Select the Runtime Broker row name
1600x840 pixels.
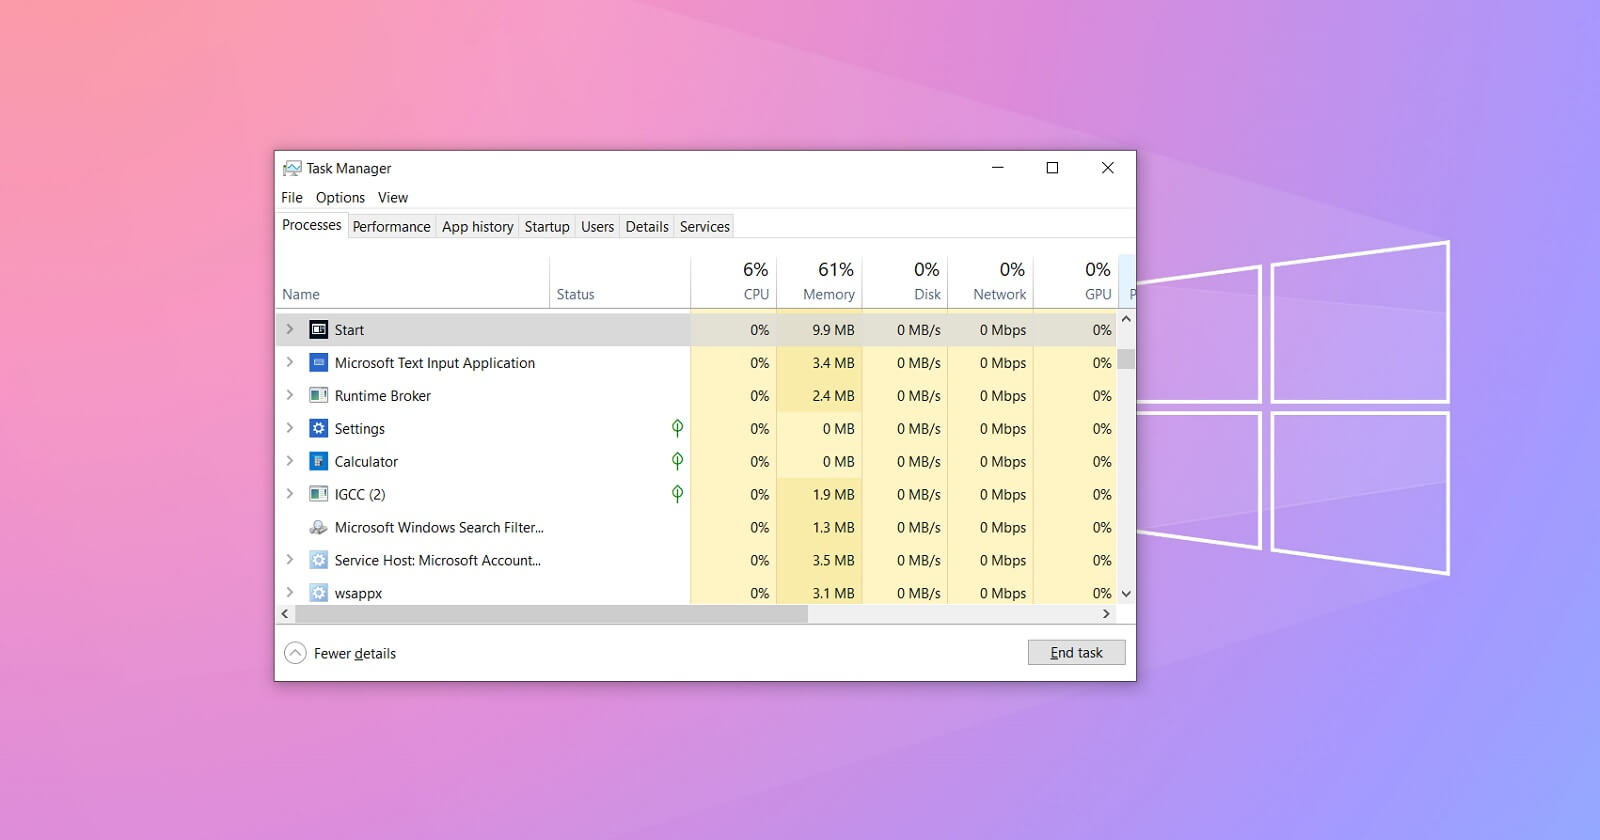(x=383, y=395)
